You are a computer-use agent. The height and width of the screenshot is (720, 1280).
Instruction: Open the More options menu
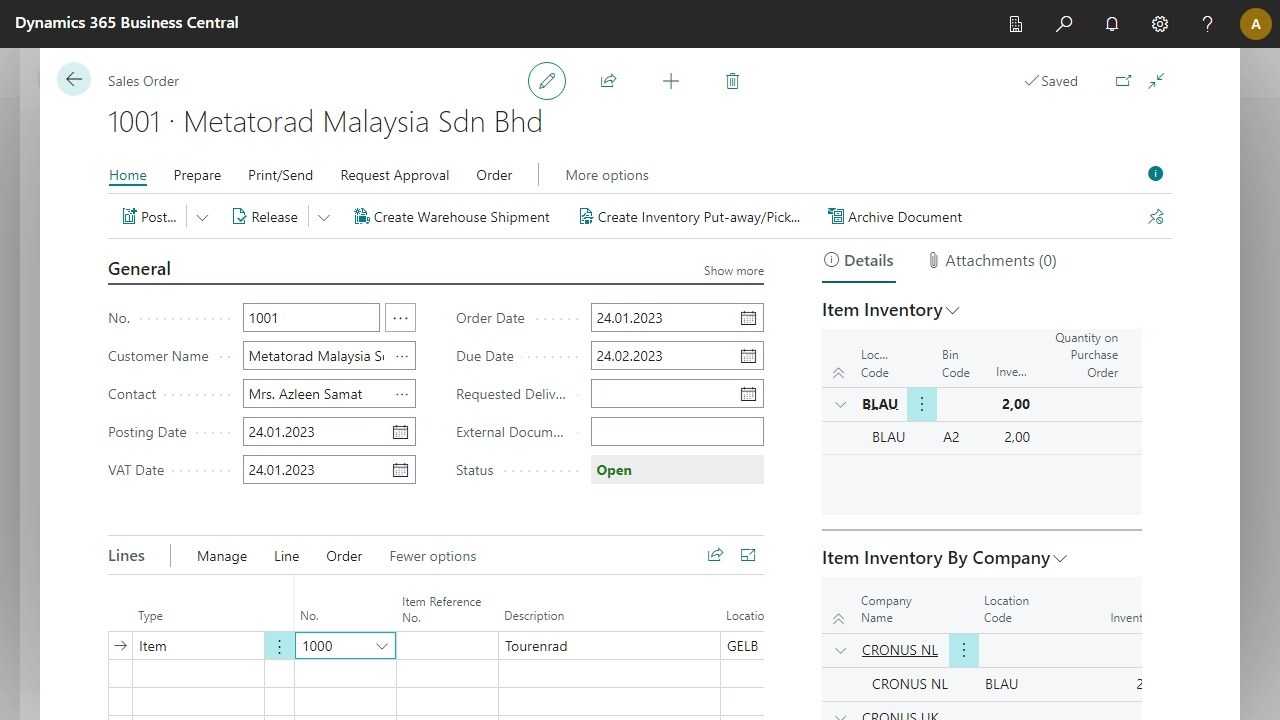coord(607,175)
